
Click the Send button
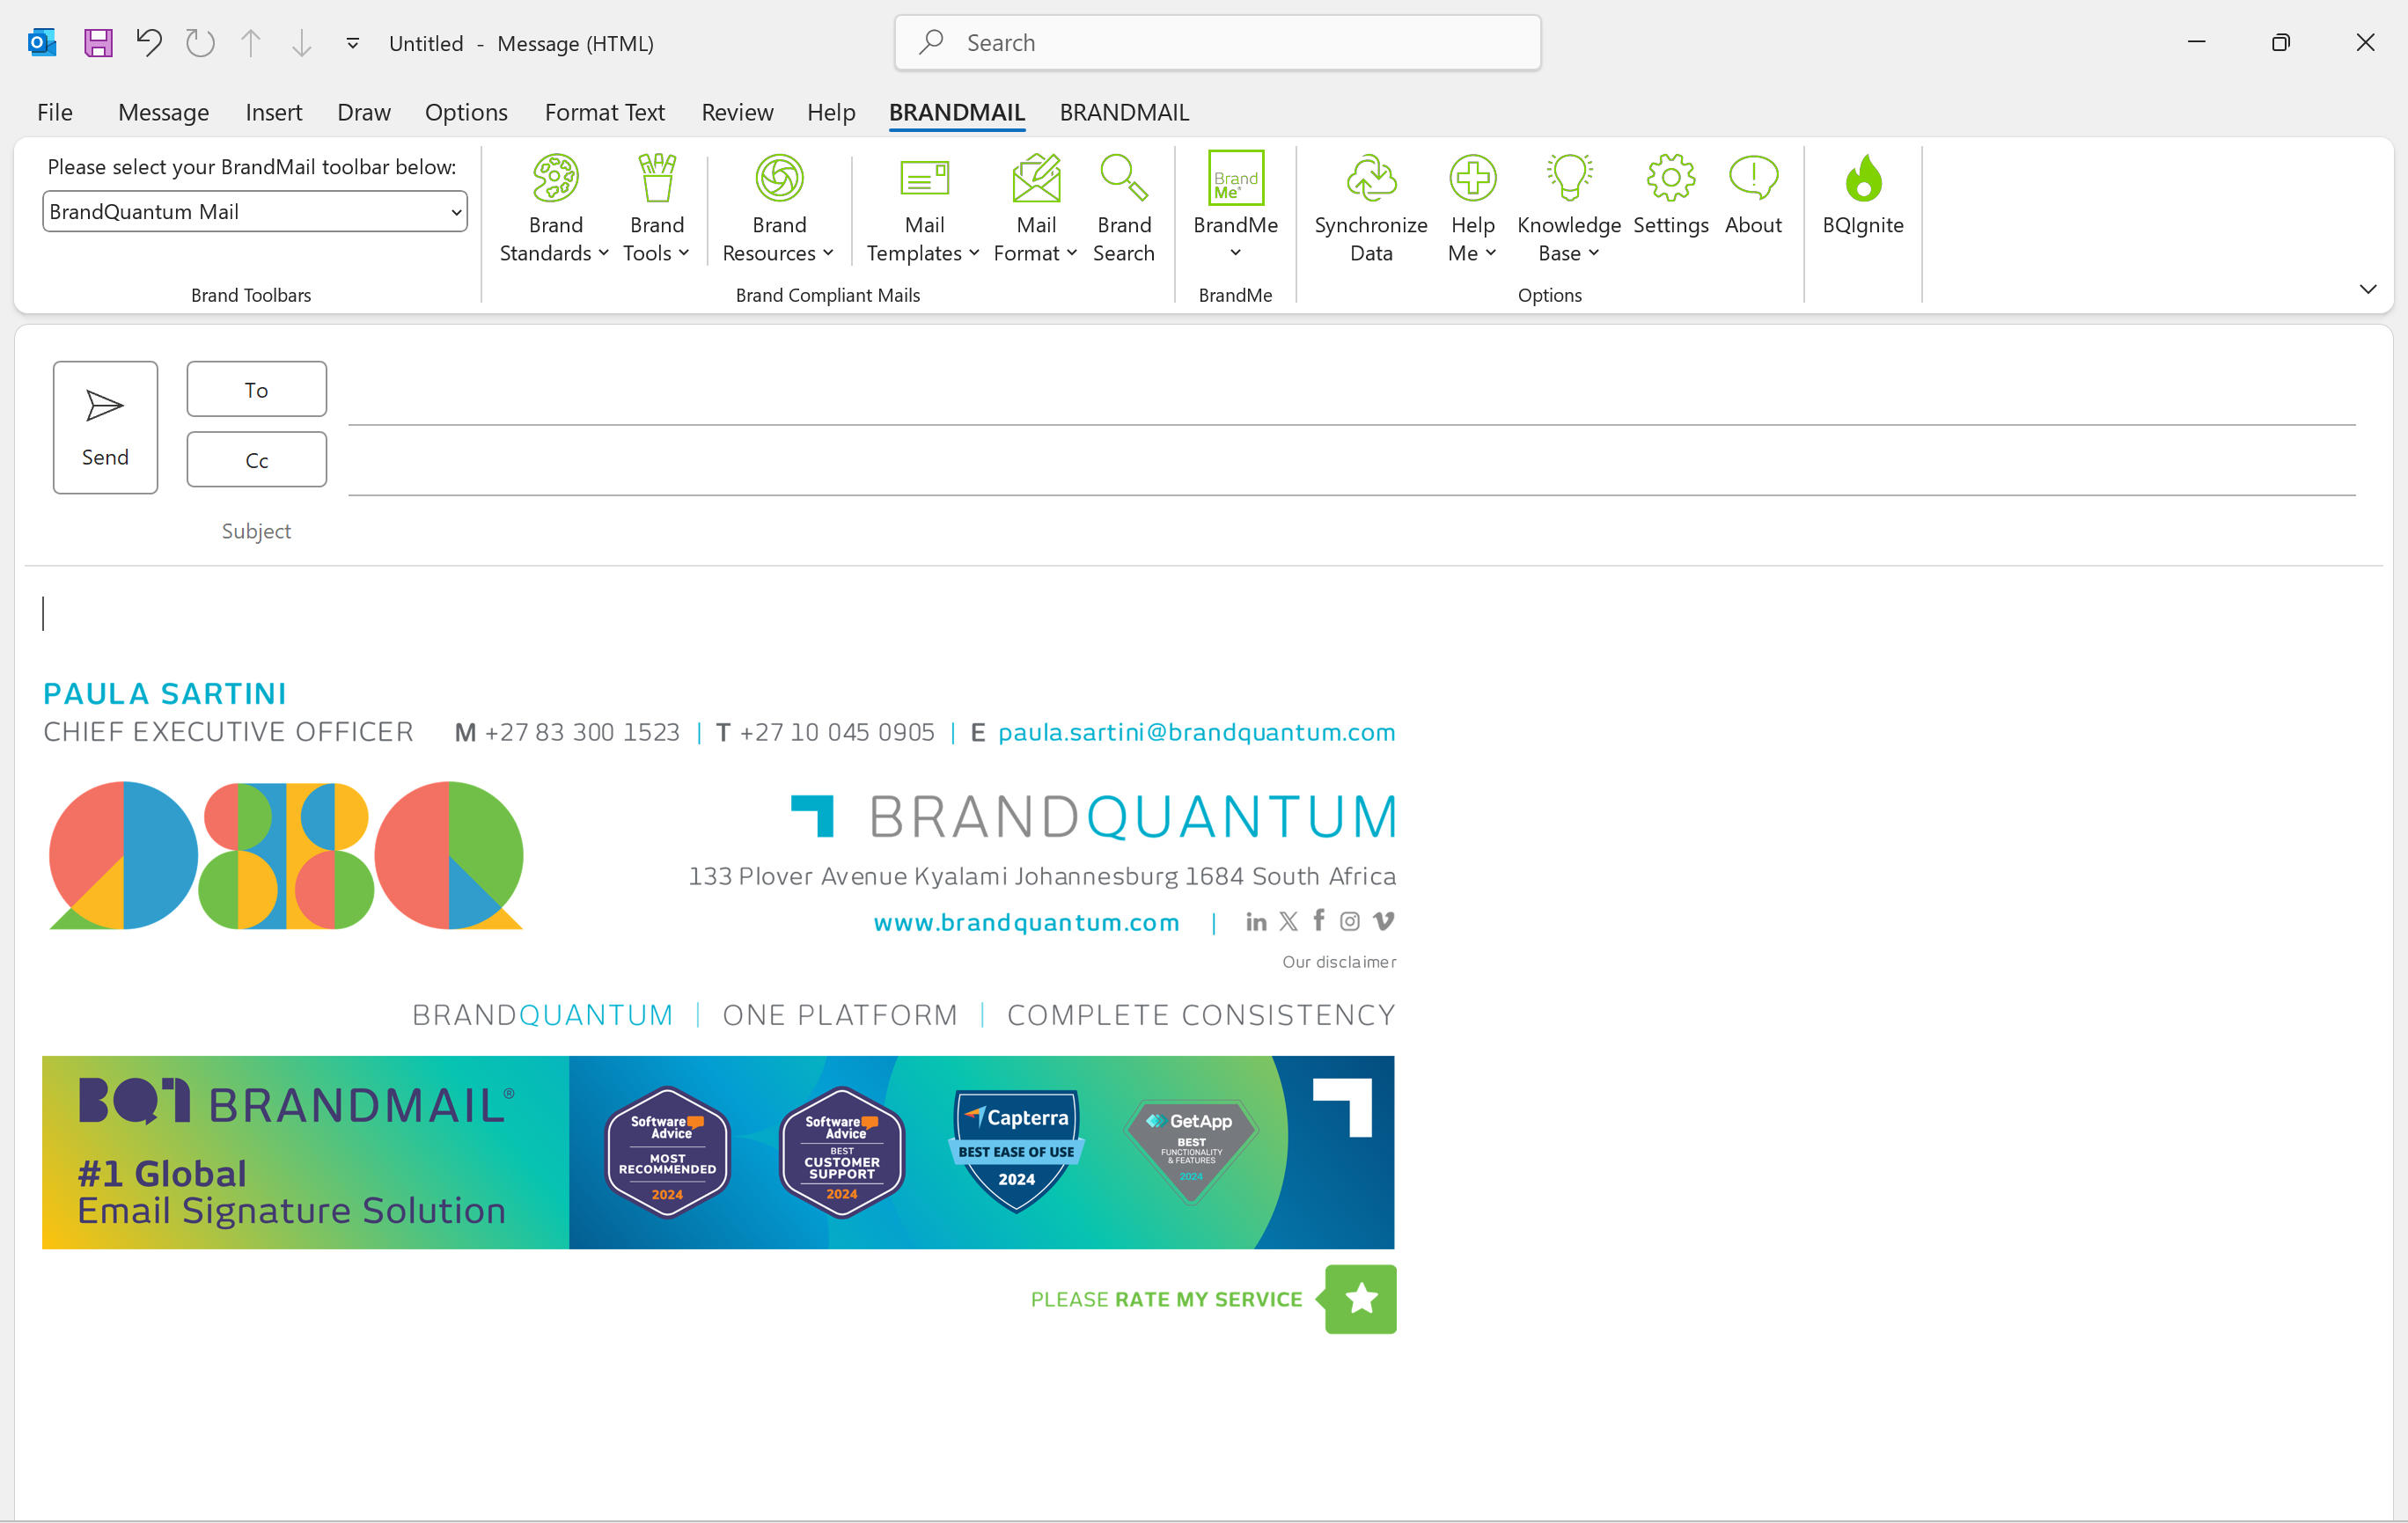[105, 427]
